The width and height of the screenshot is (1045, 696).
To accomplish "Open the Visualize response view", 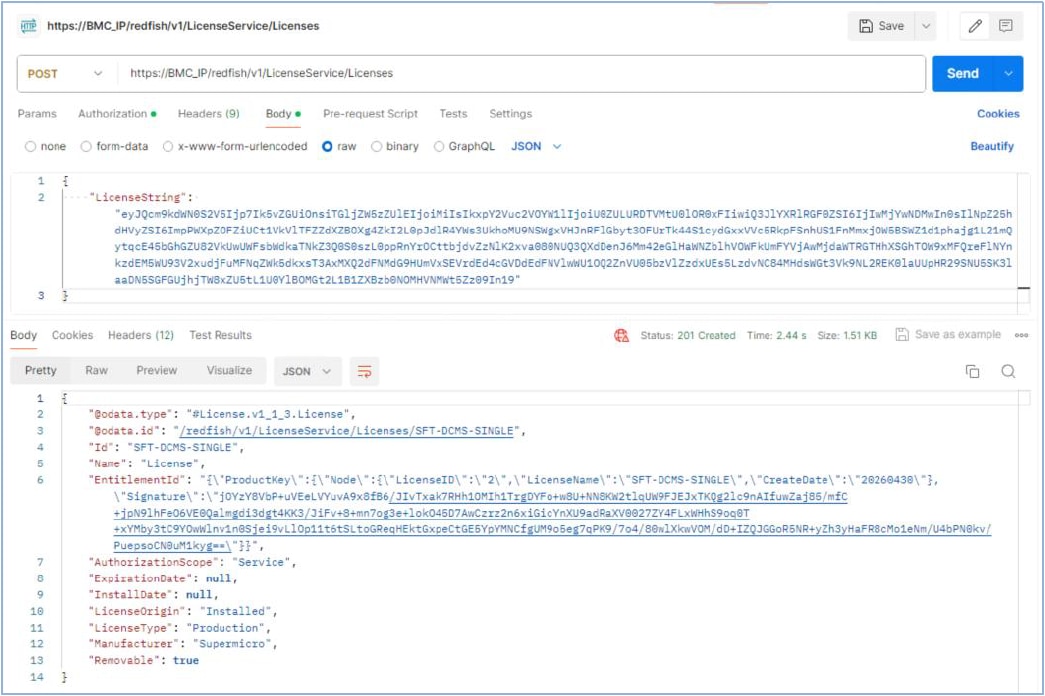I will tap(229, 371).
